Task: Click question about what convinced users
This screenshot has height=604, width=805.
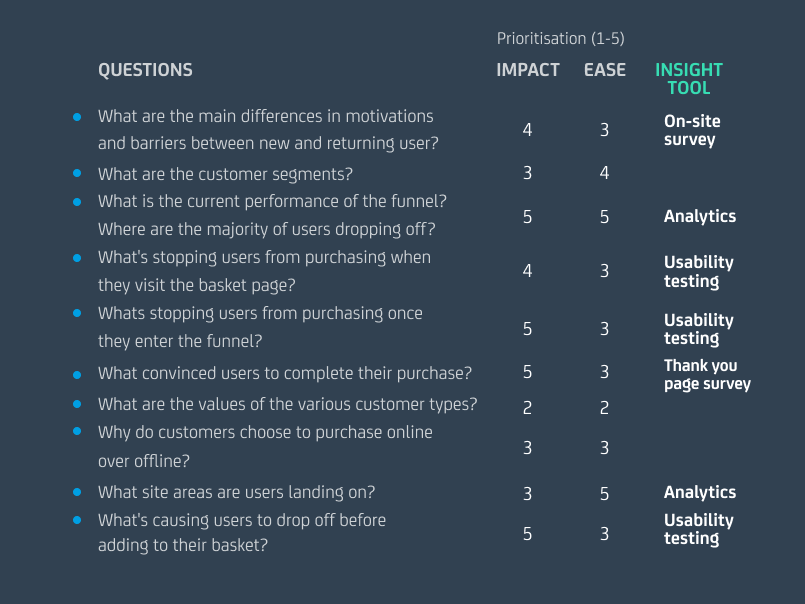Action: click(x=284, y=374)
